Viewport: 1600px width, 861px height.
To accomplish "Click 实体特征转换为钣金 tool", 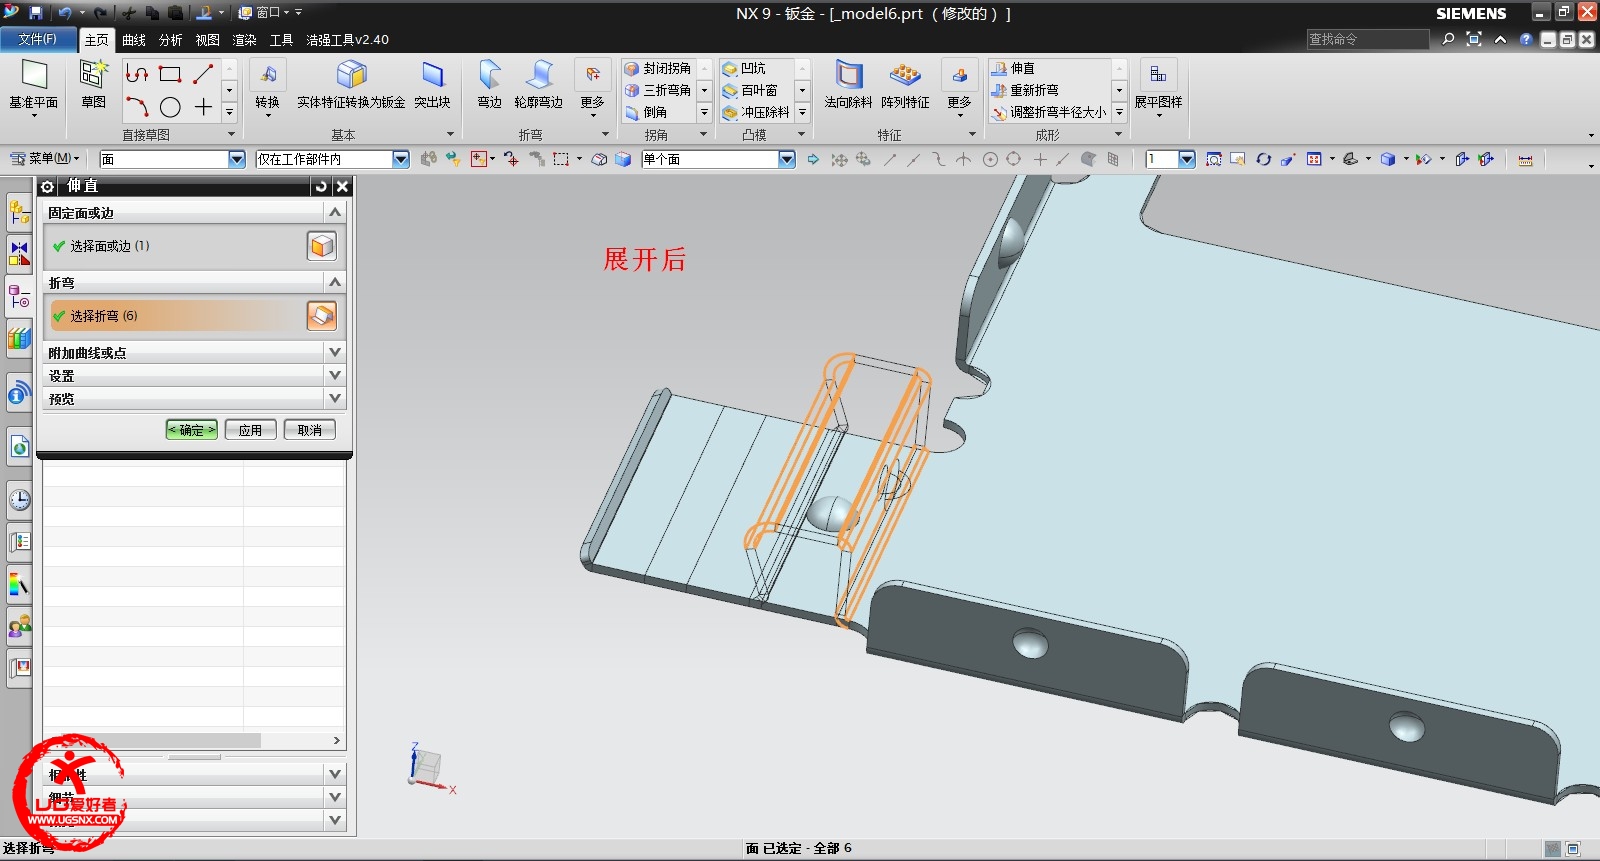I will pyautogui.click(x=351, y=86).
